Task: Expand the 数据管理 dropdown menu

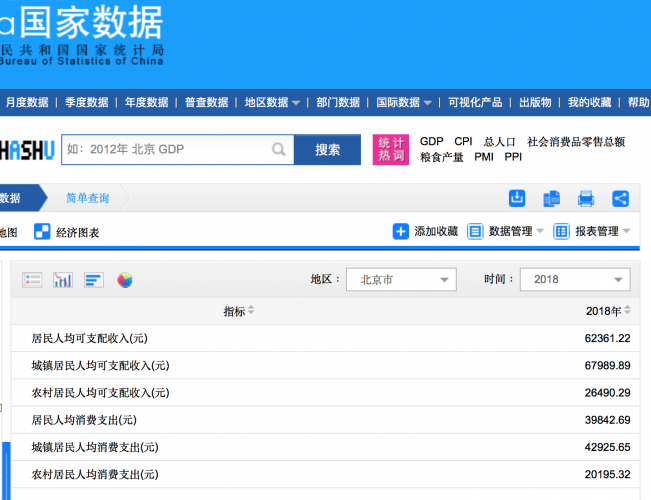Action: pyautogui.click(x=506, y=231)
